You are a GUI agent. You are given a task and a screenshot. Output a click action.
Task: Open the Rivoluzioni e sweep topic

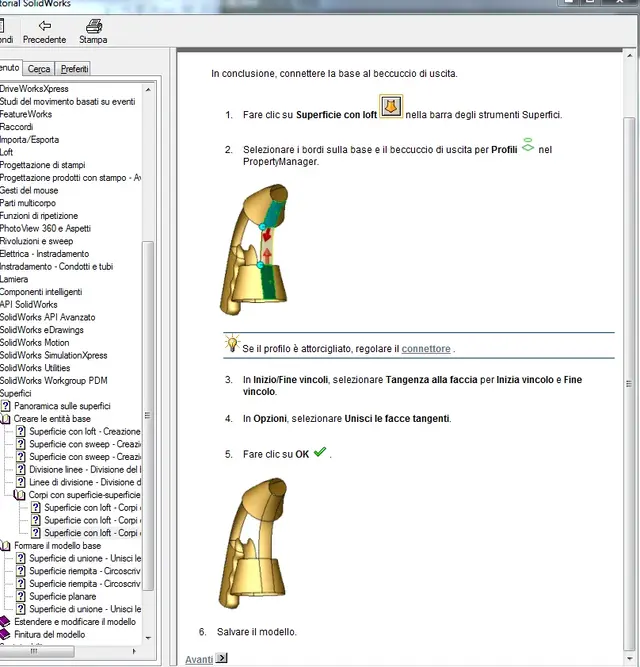click(x=36, y=241)
